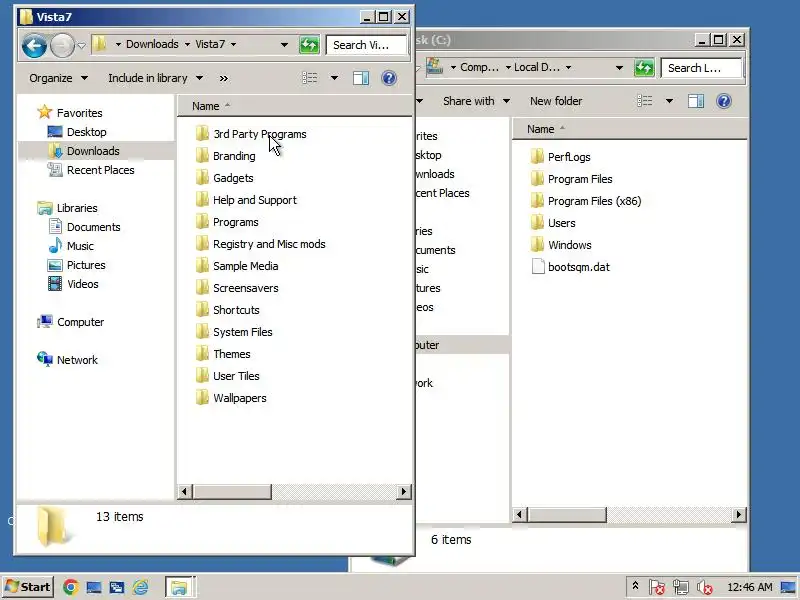The image size is (800, 600).
Task: Select Network in Vista7 navigation pane
Action: (x=67, y=360)
